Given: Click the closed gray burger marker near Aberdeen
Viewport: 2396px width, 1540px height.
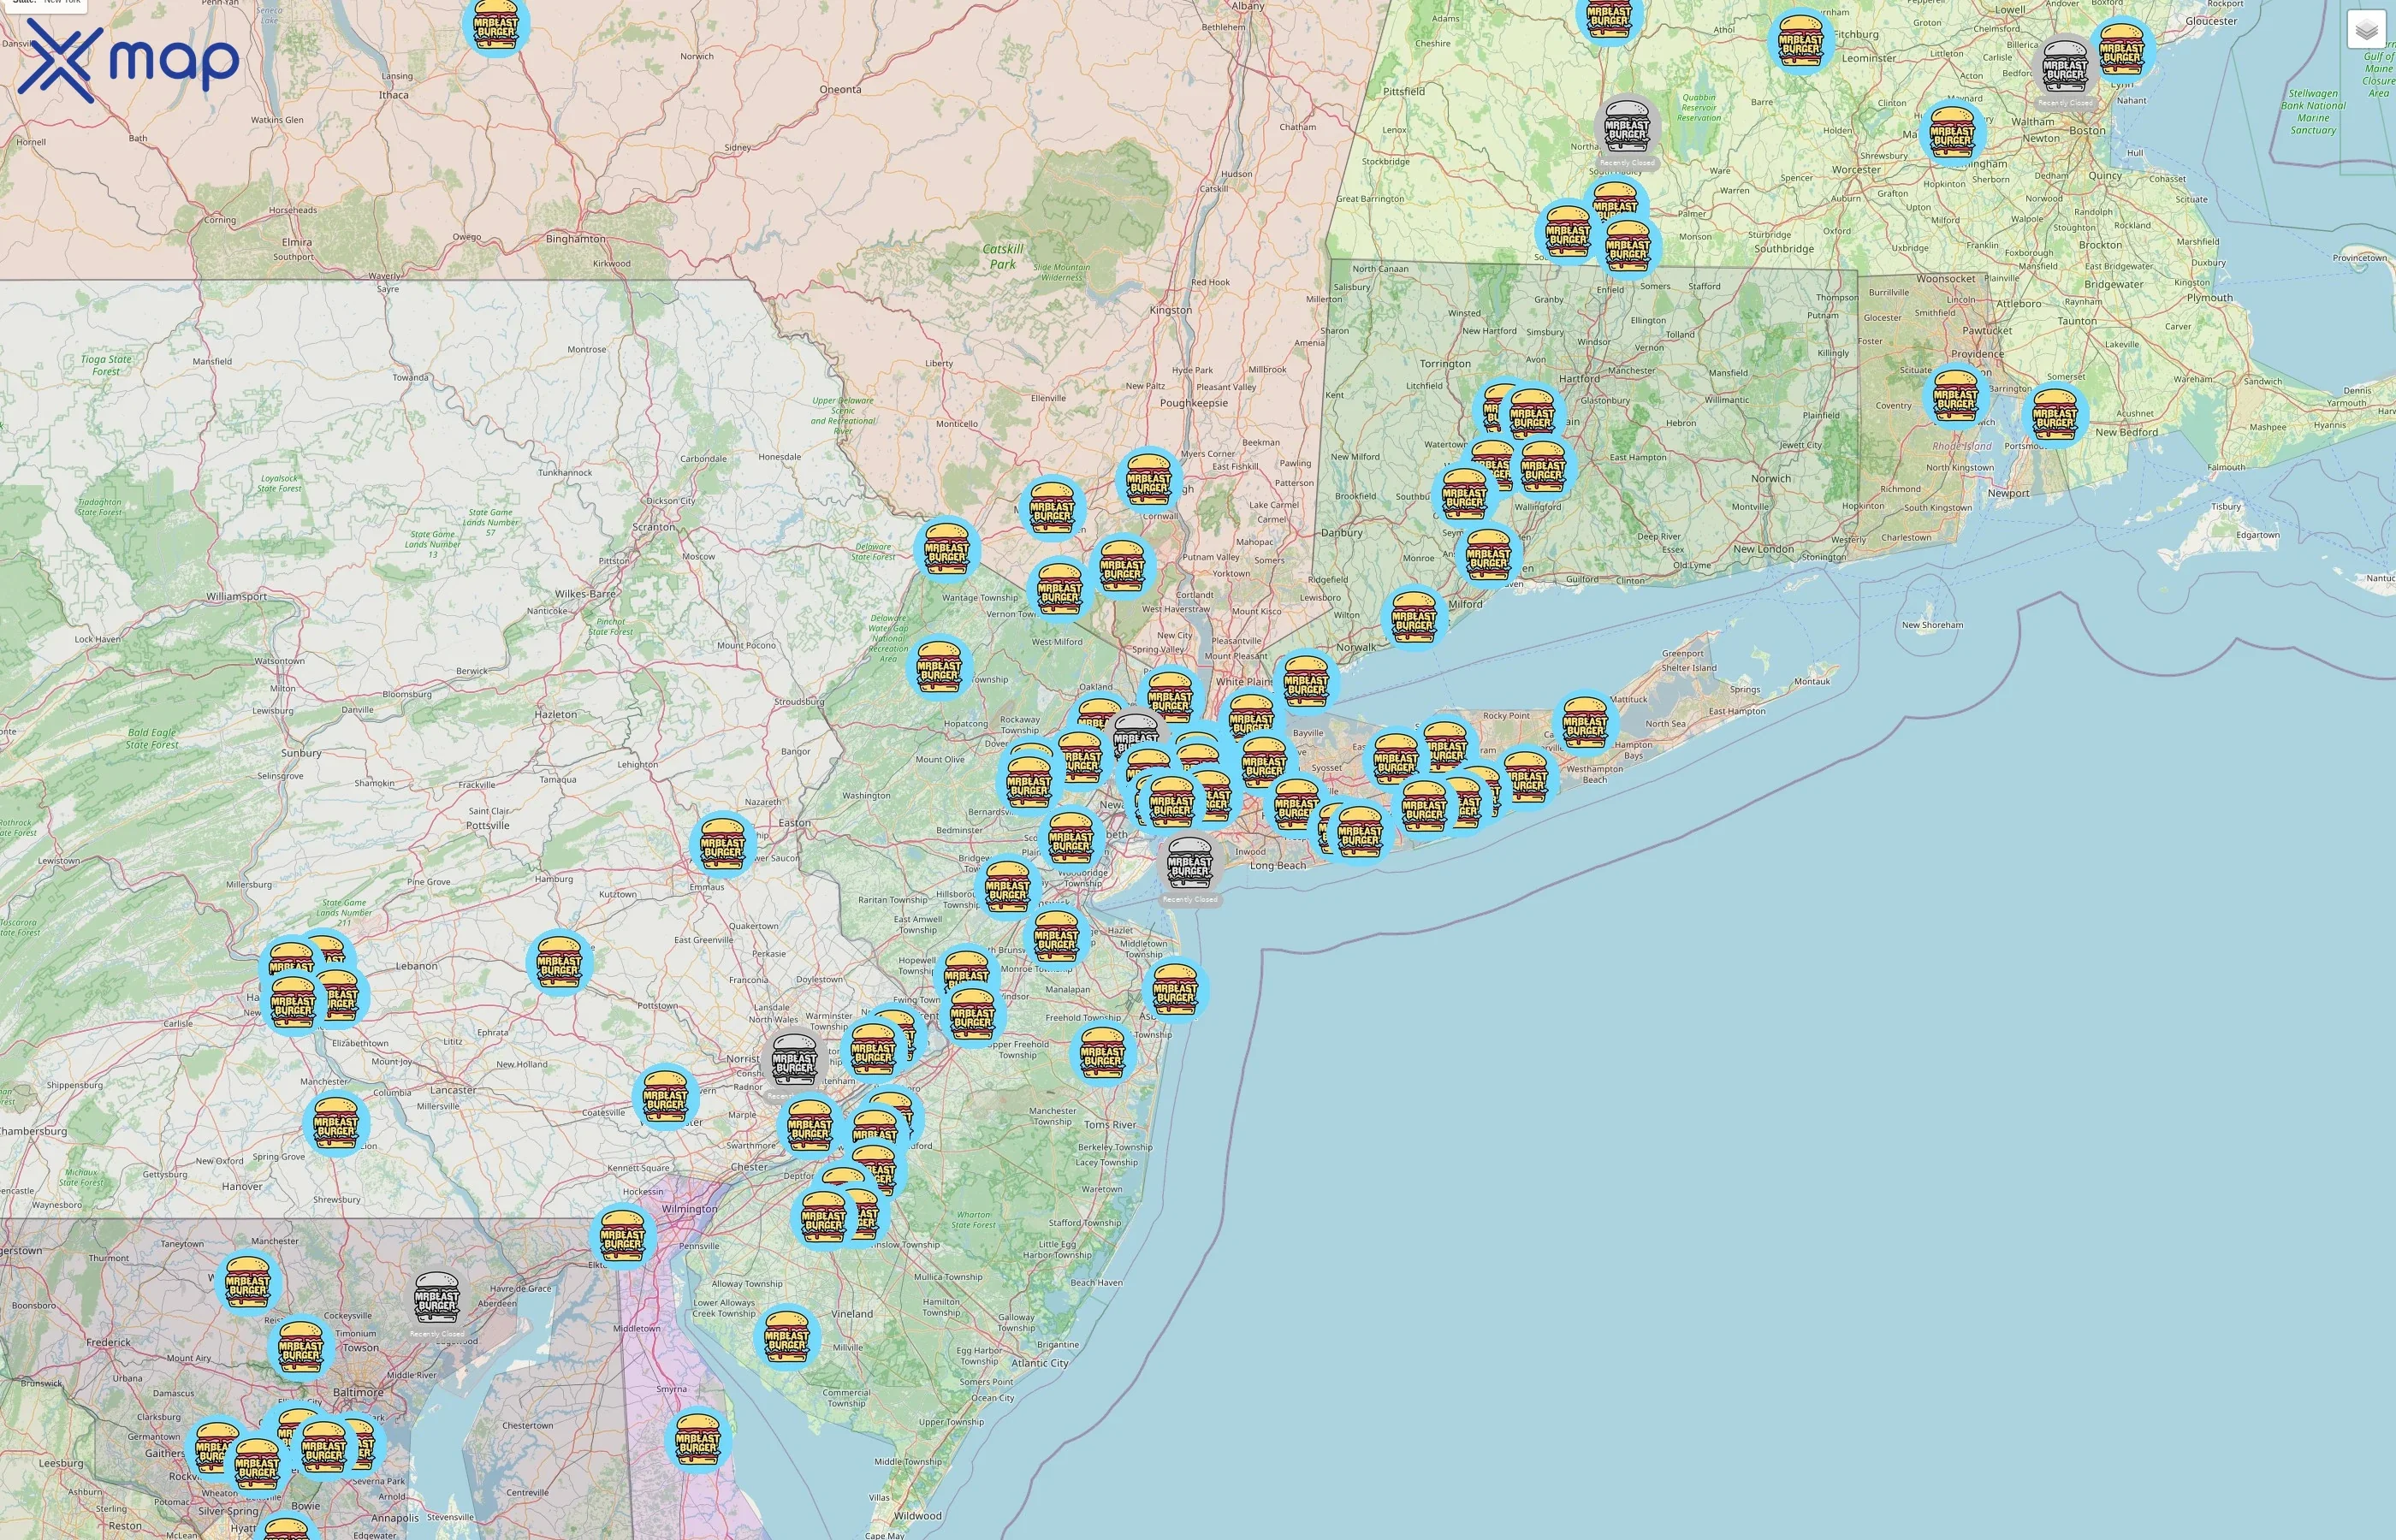Looking at the screenshot, I should (437, 1298).
